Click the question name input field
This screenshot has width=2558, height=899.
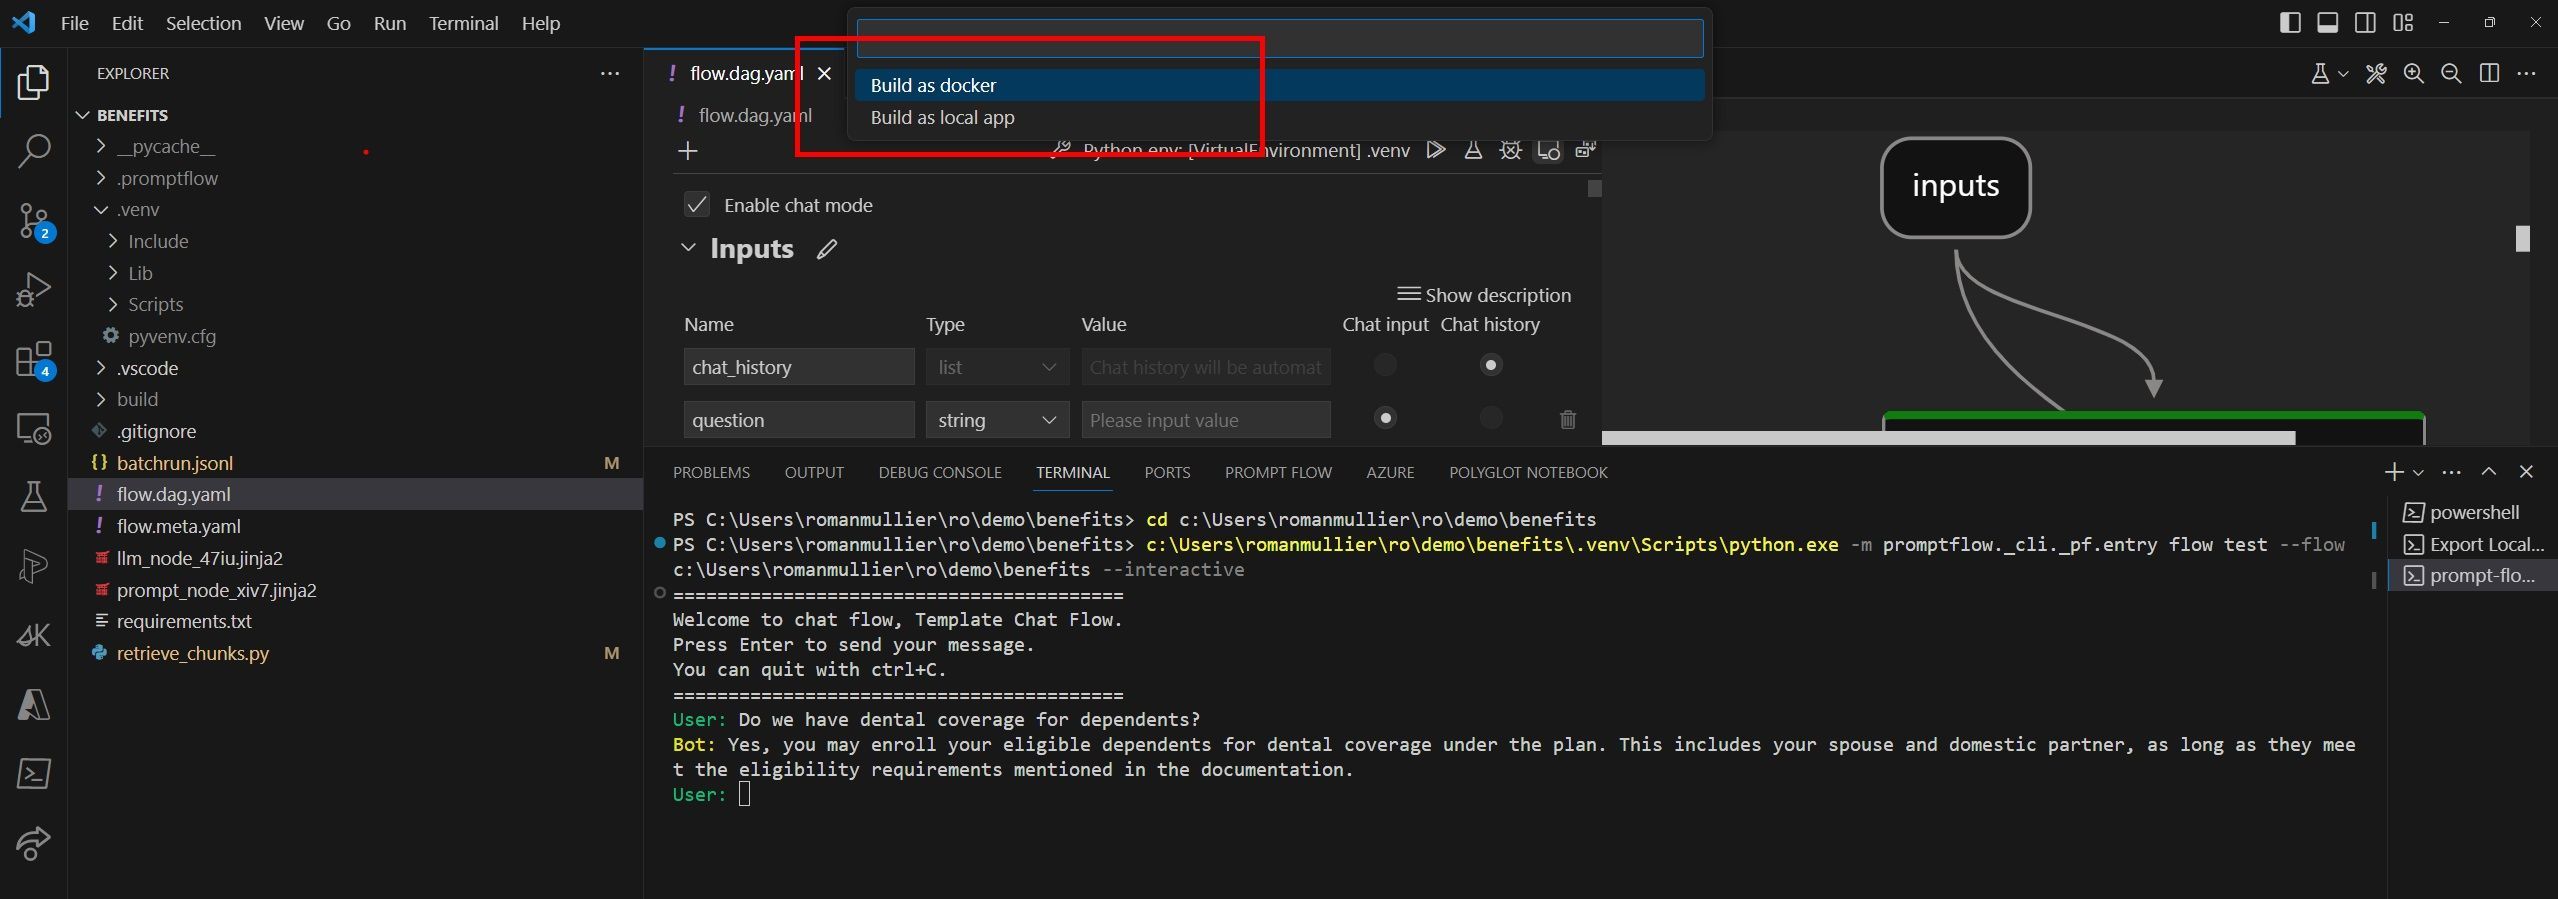pyautogui.click(x=799, y=420)
